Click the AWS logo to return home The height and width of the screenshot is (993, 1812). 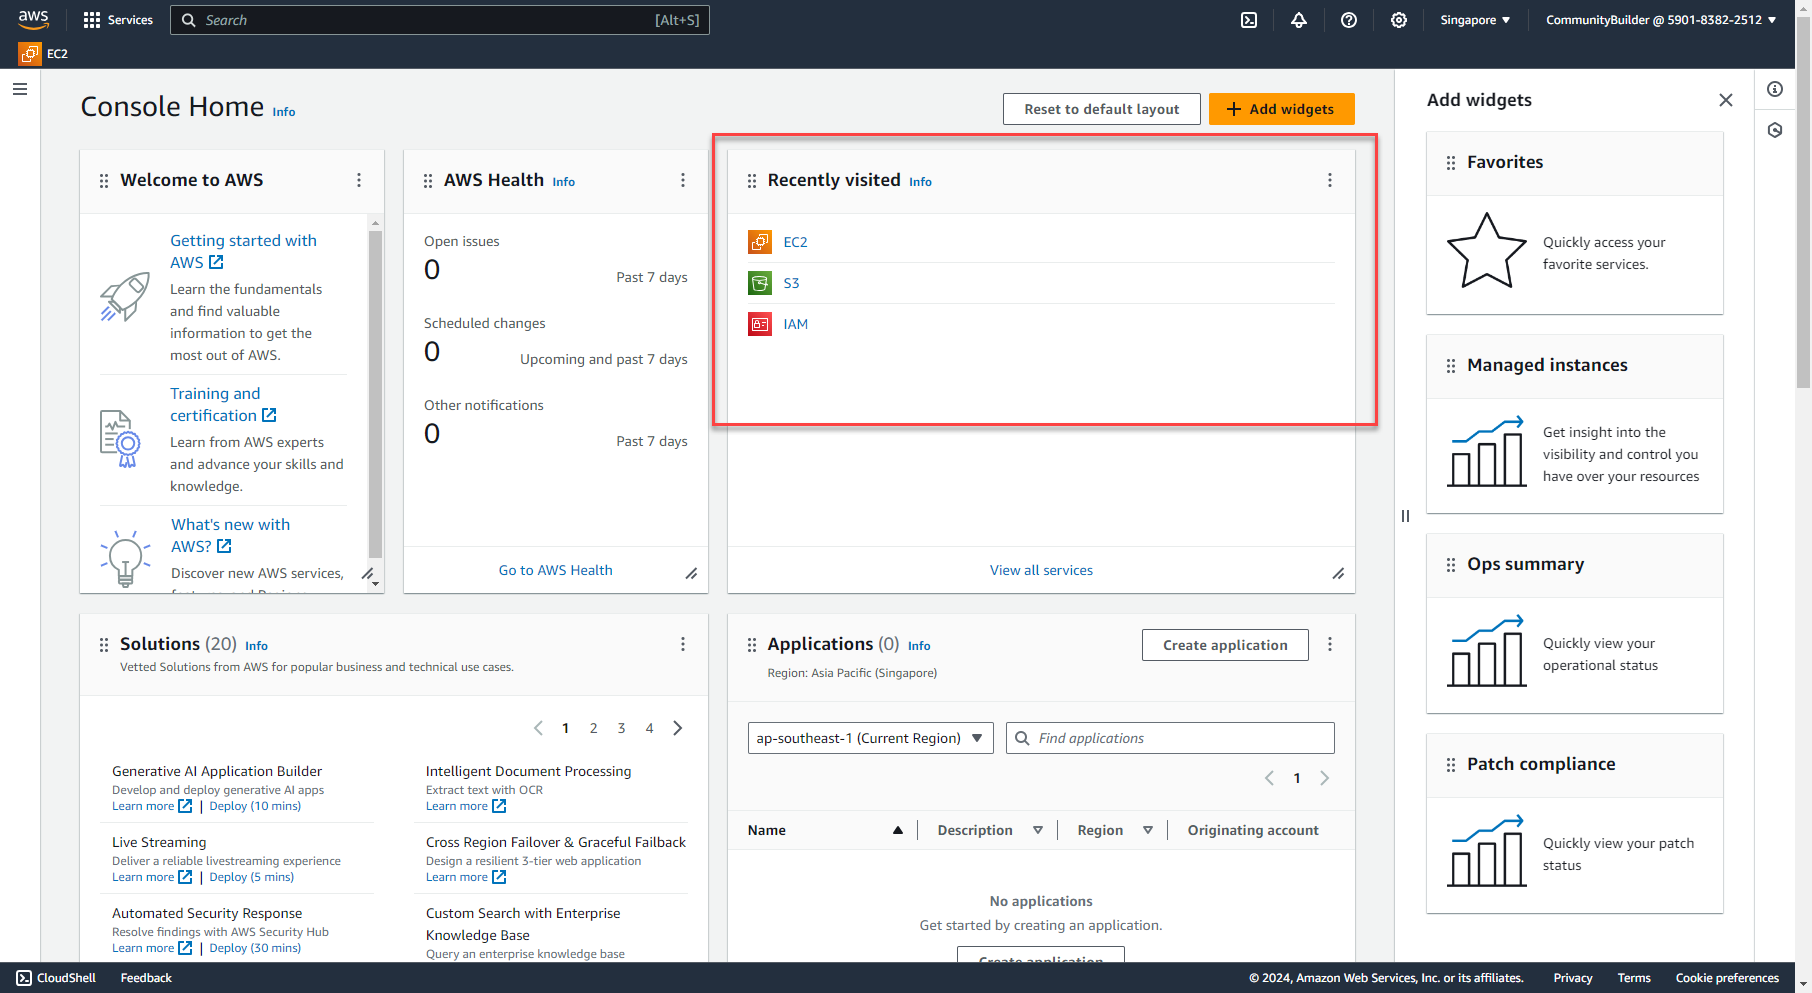pyautogui.click(x=33, y=18)
